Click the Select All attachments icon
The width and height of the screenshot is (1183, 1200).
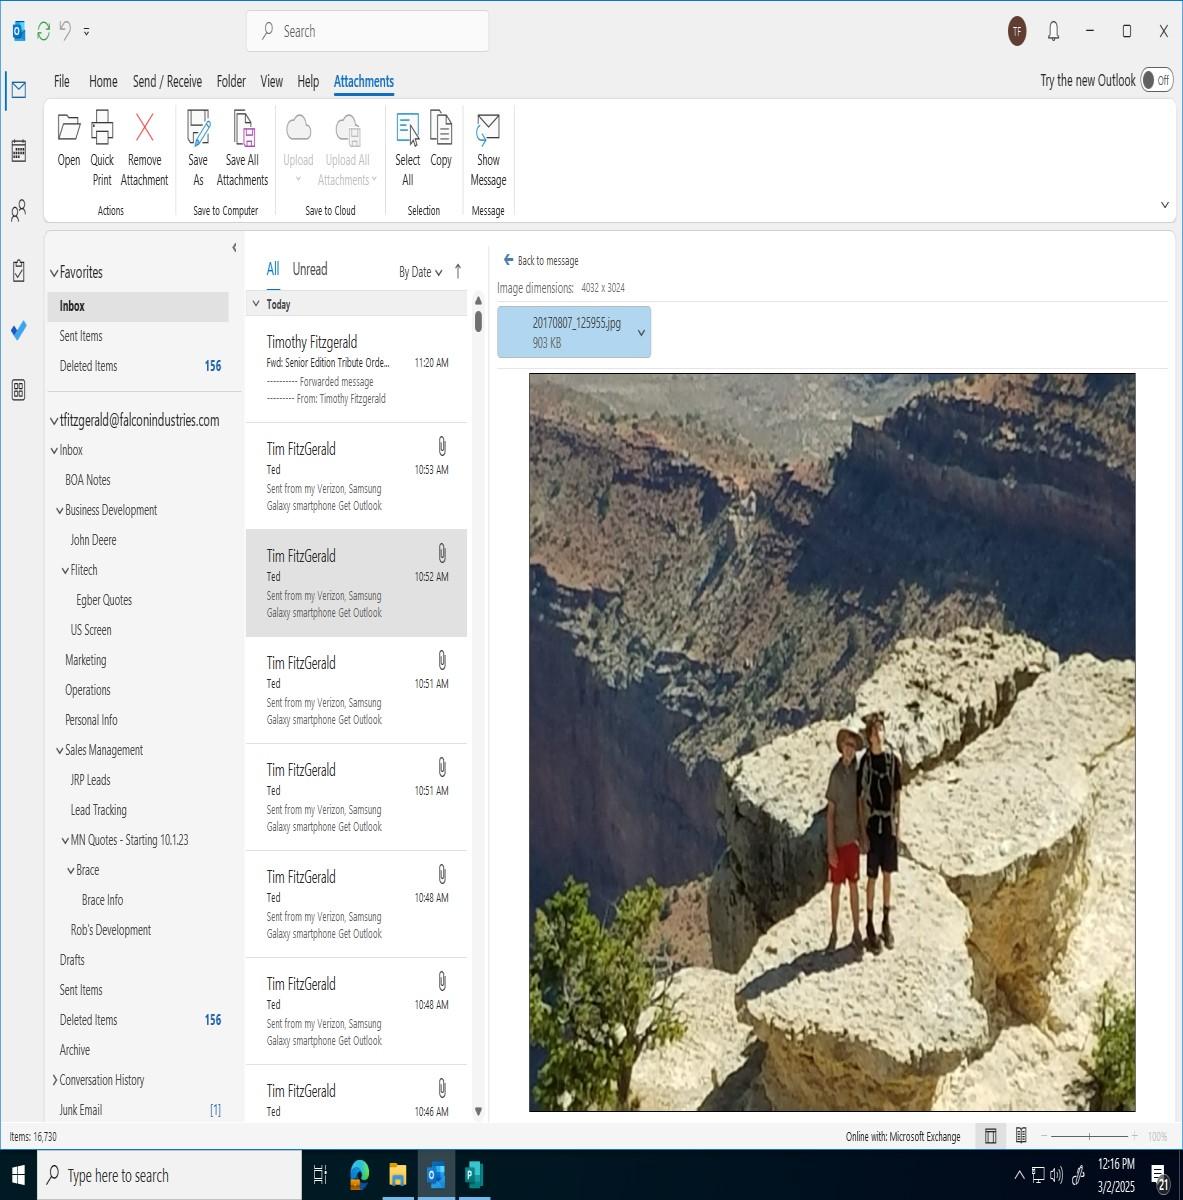click(407, 149)
